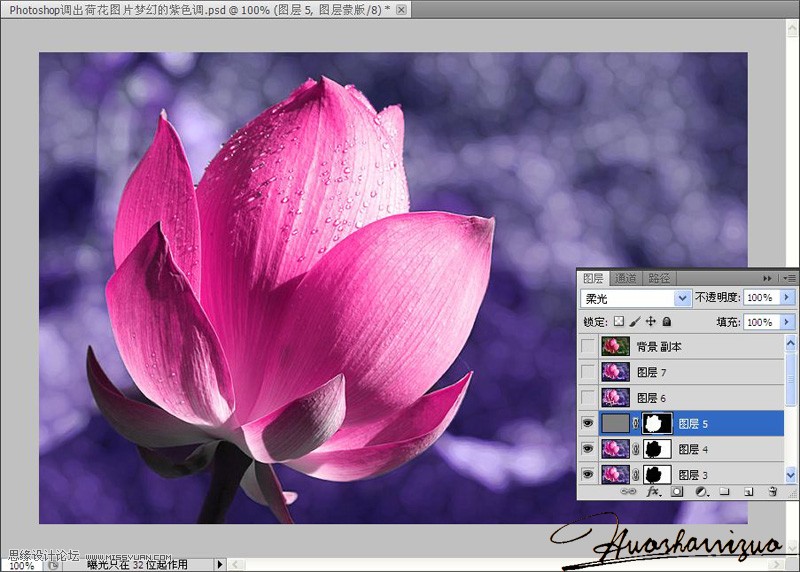Click the delete layer trash icon
The width and height of the screenshot is (800, 572).
[x=772, y=491]
